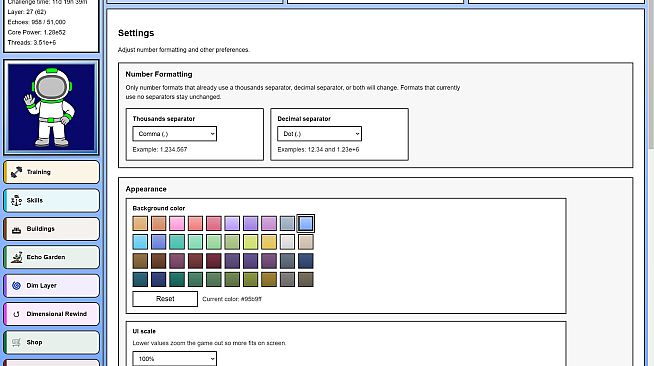Screen dimensions: 654x366
Task: Click the astronaut avatar picture
Action: pos(51,107)
